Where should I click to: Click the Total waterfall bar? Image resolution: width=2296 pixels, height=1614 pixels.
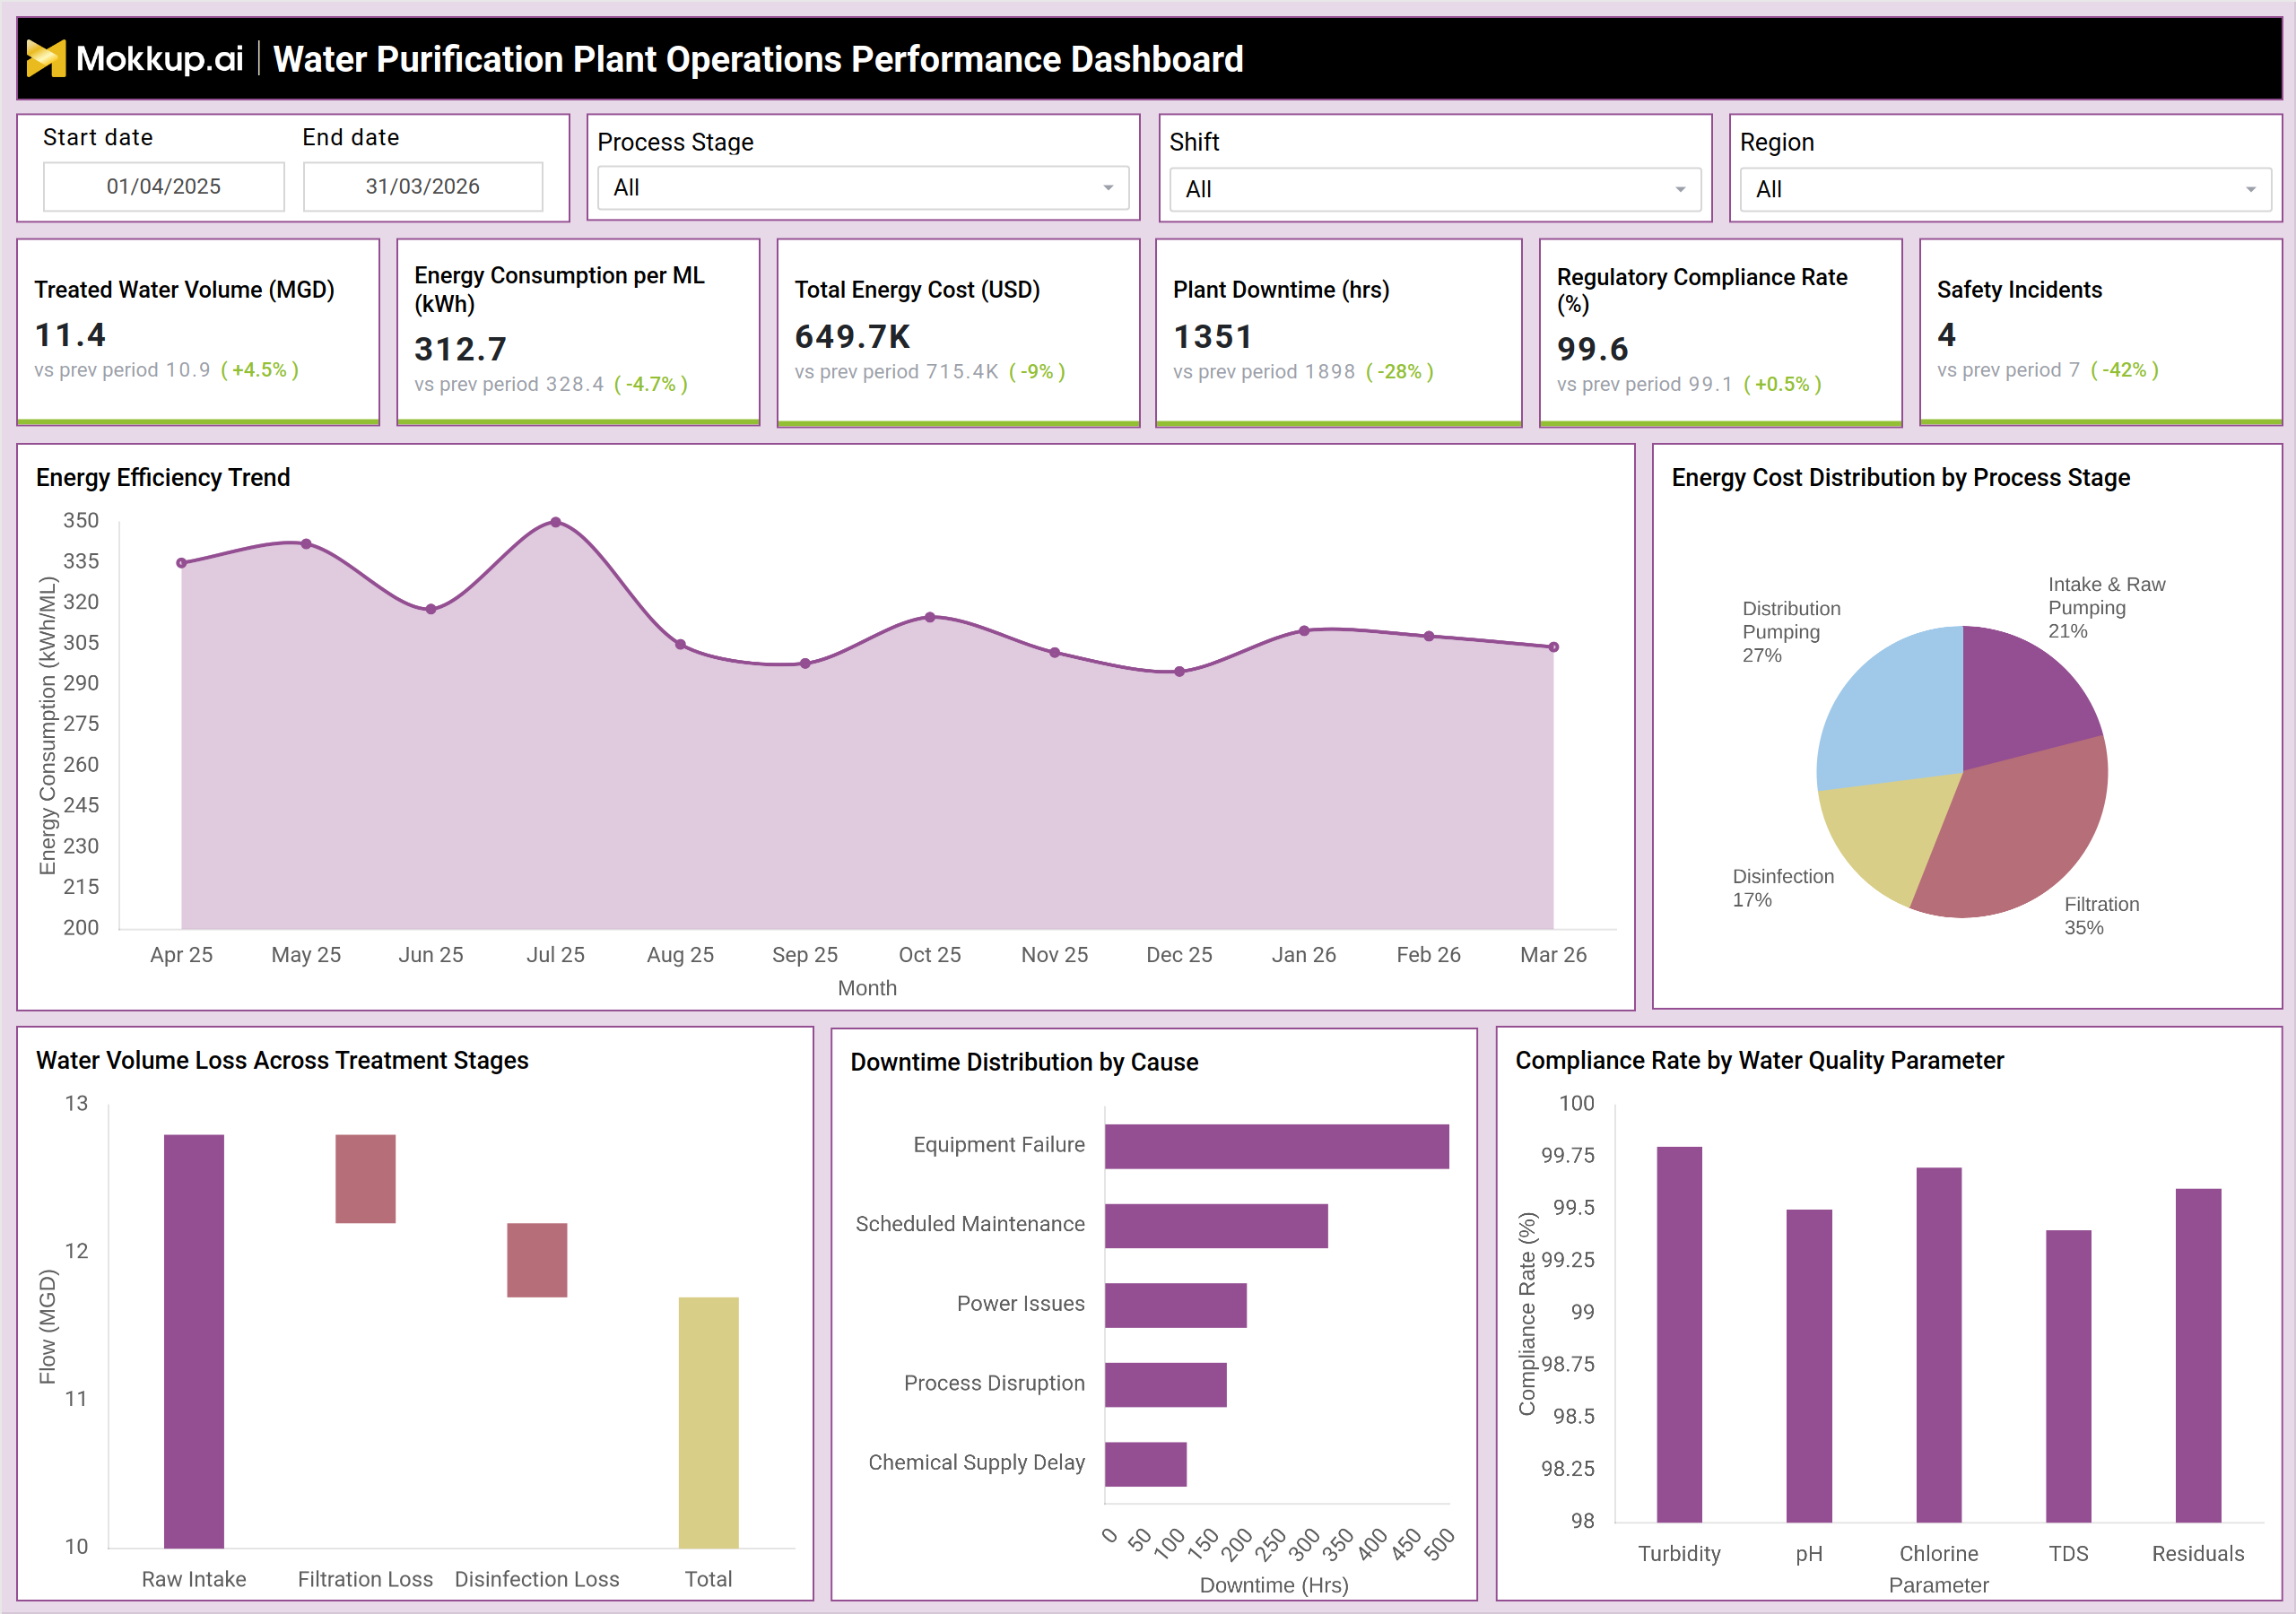point(709,1423)
